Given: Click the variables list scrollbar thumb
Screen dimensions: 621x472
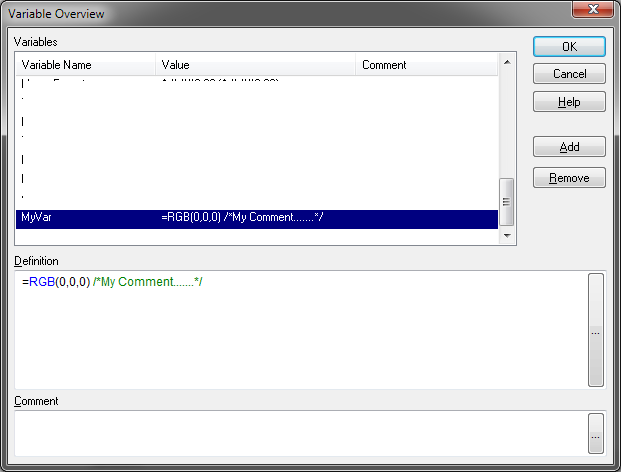Looking at the screenshot, I should [x=507, y=202].
